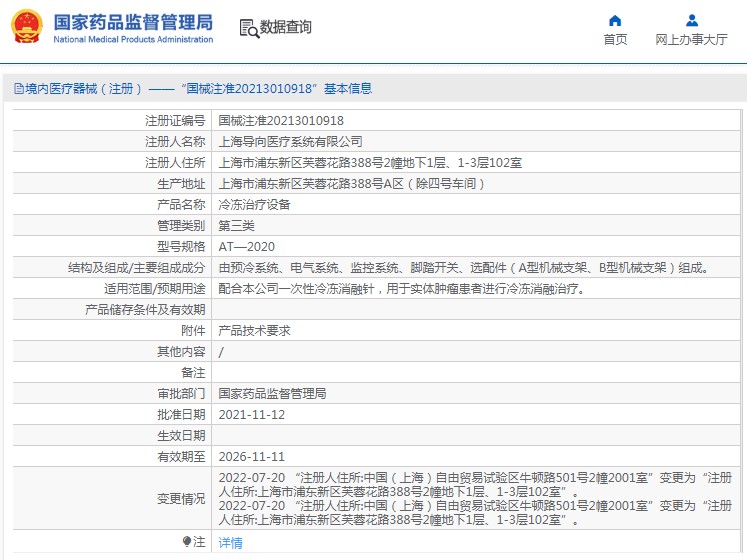This screenshot has height=560, width=747.
Task: Click the slash value in 其他内容 row
Action: (221, 352)
